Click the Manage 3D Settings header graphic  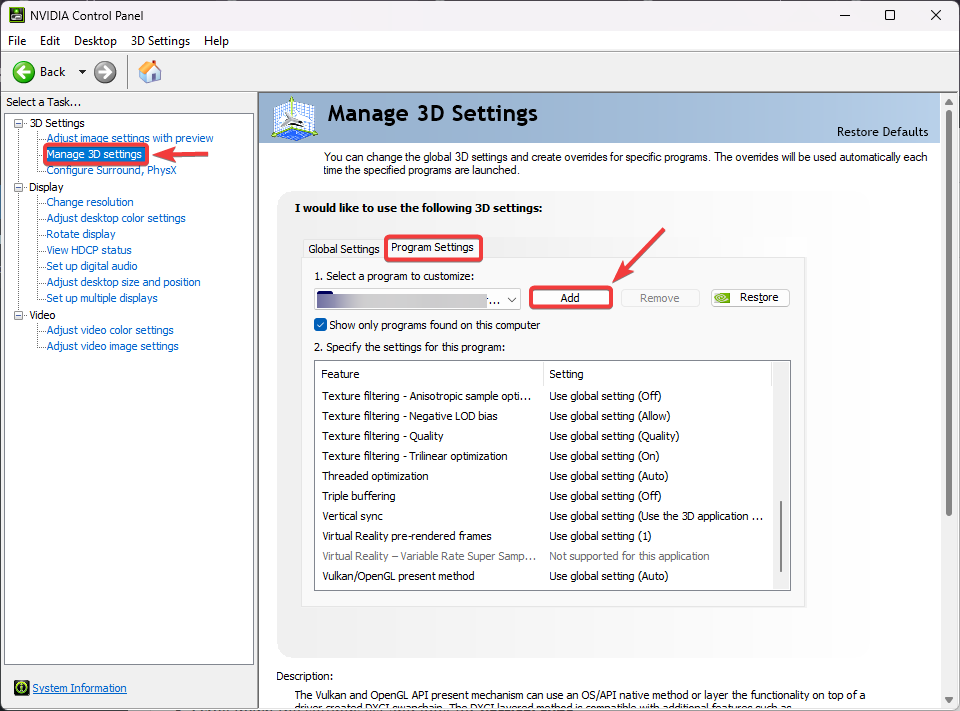tap(295, 118)
